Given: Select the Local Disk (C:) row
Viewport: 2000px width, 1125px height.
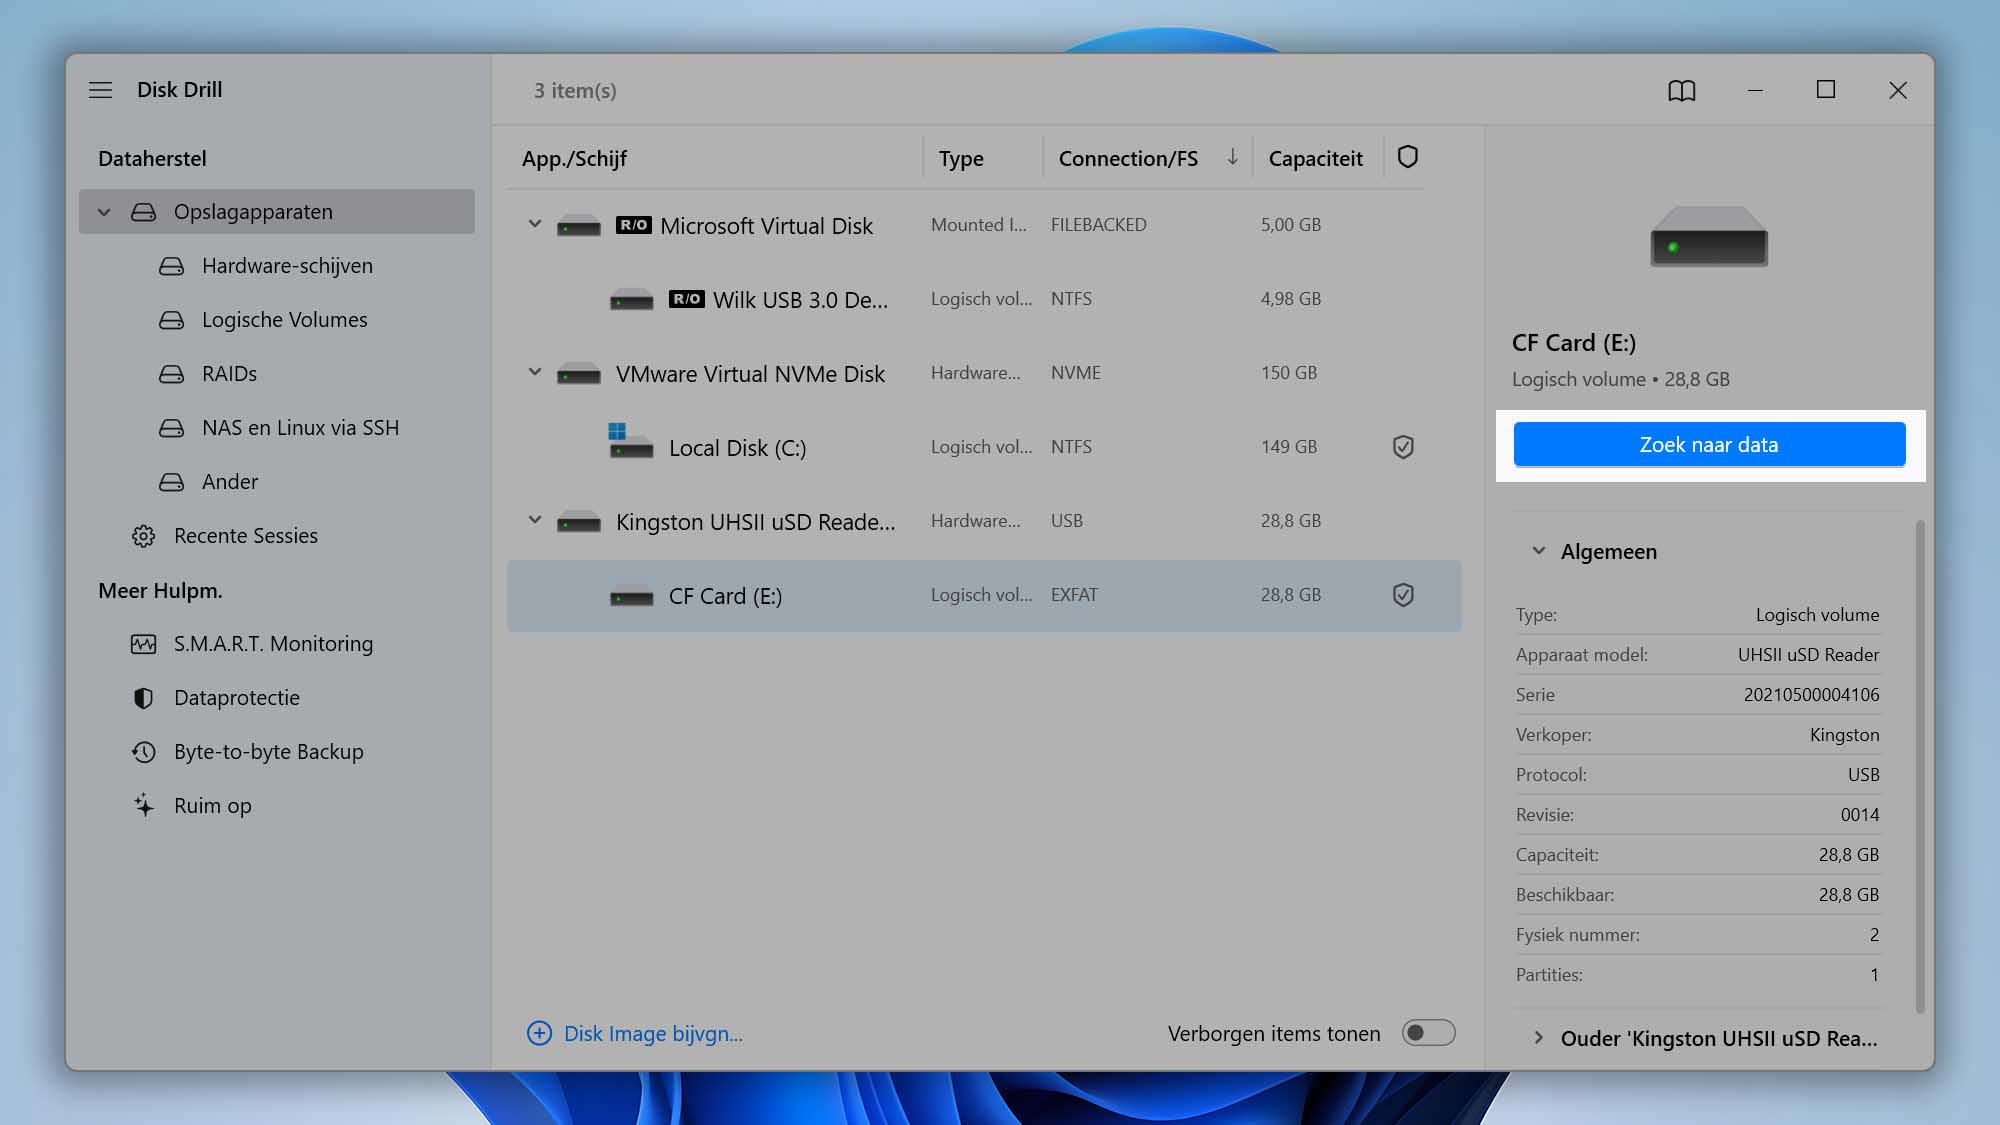Looking at the screenshot, I should 984,447.
